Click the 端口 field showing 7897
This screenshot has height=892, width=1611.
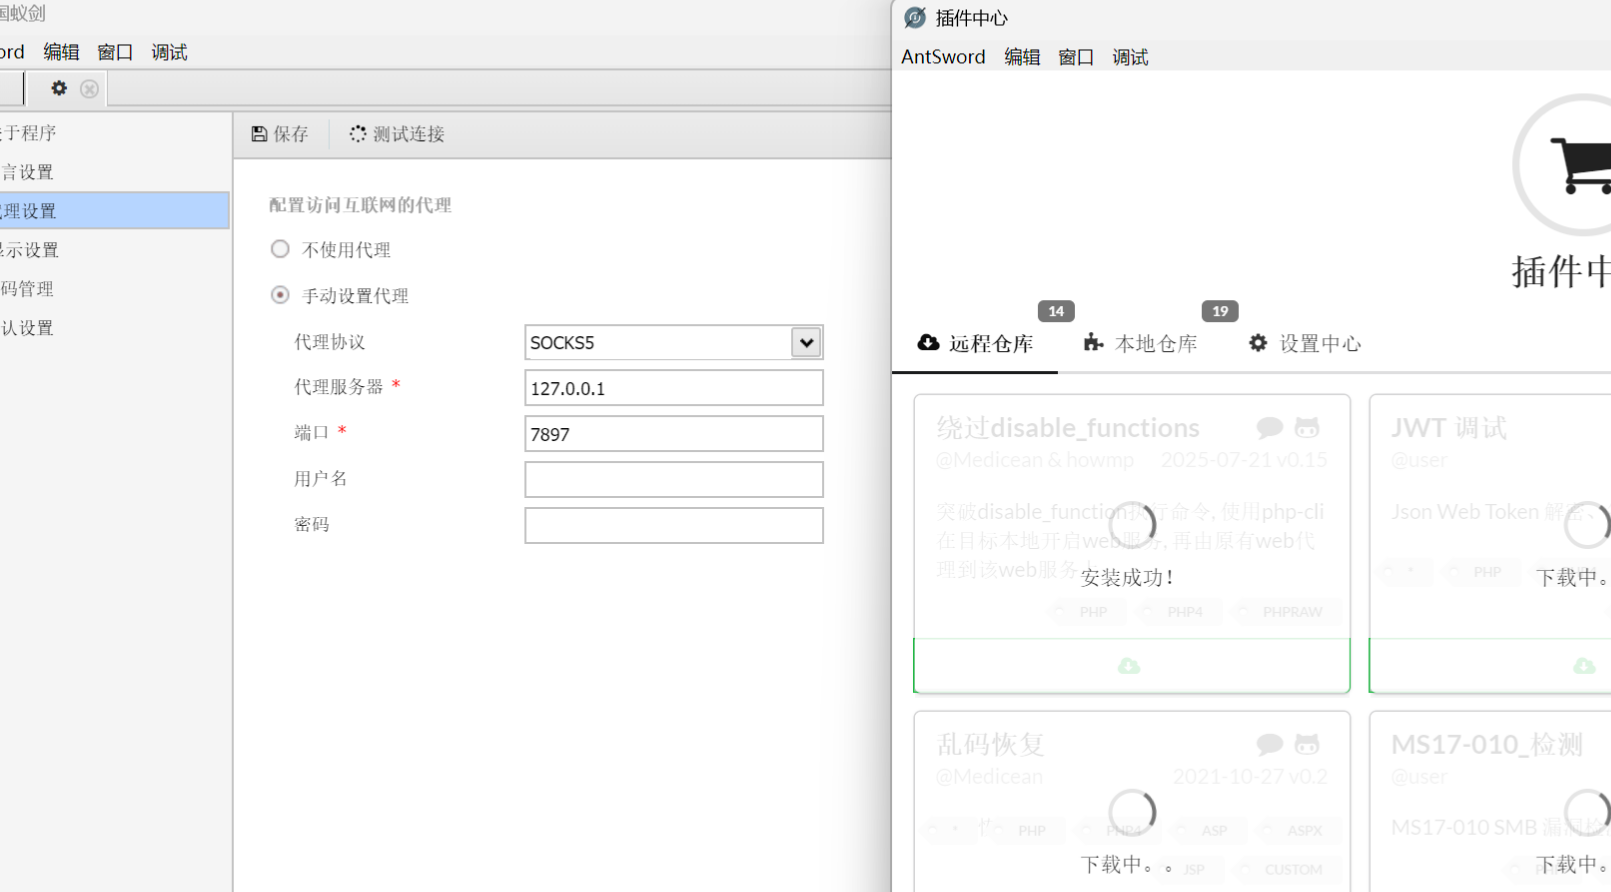click(x=673, y=434)
